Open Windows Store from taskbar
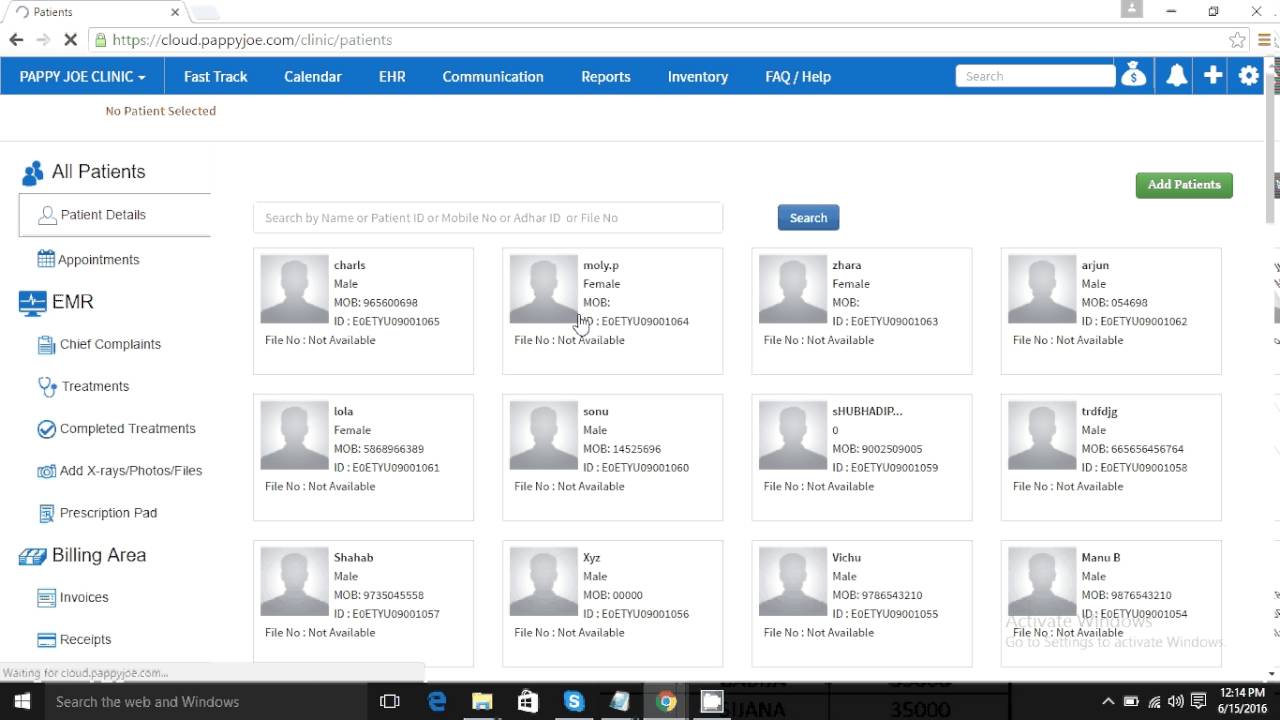Image resolution: width=1280 pixels, height=720 pixels. point(527,702)
